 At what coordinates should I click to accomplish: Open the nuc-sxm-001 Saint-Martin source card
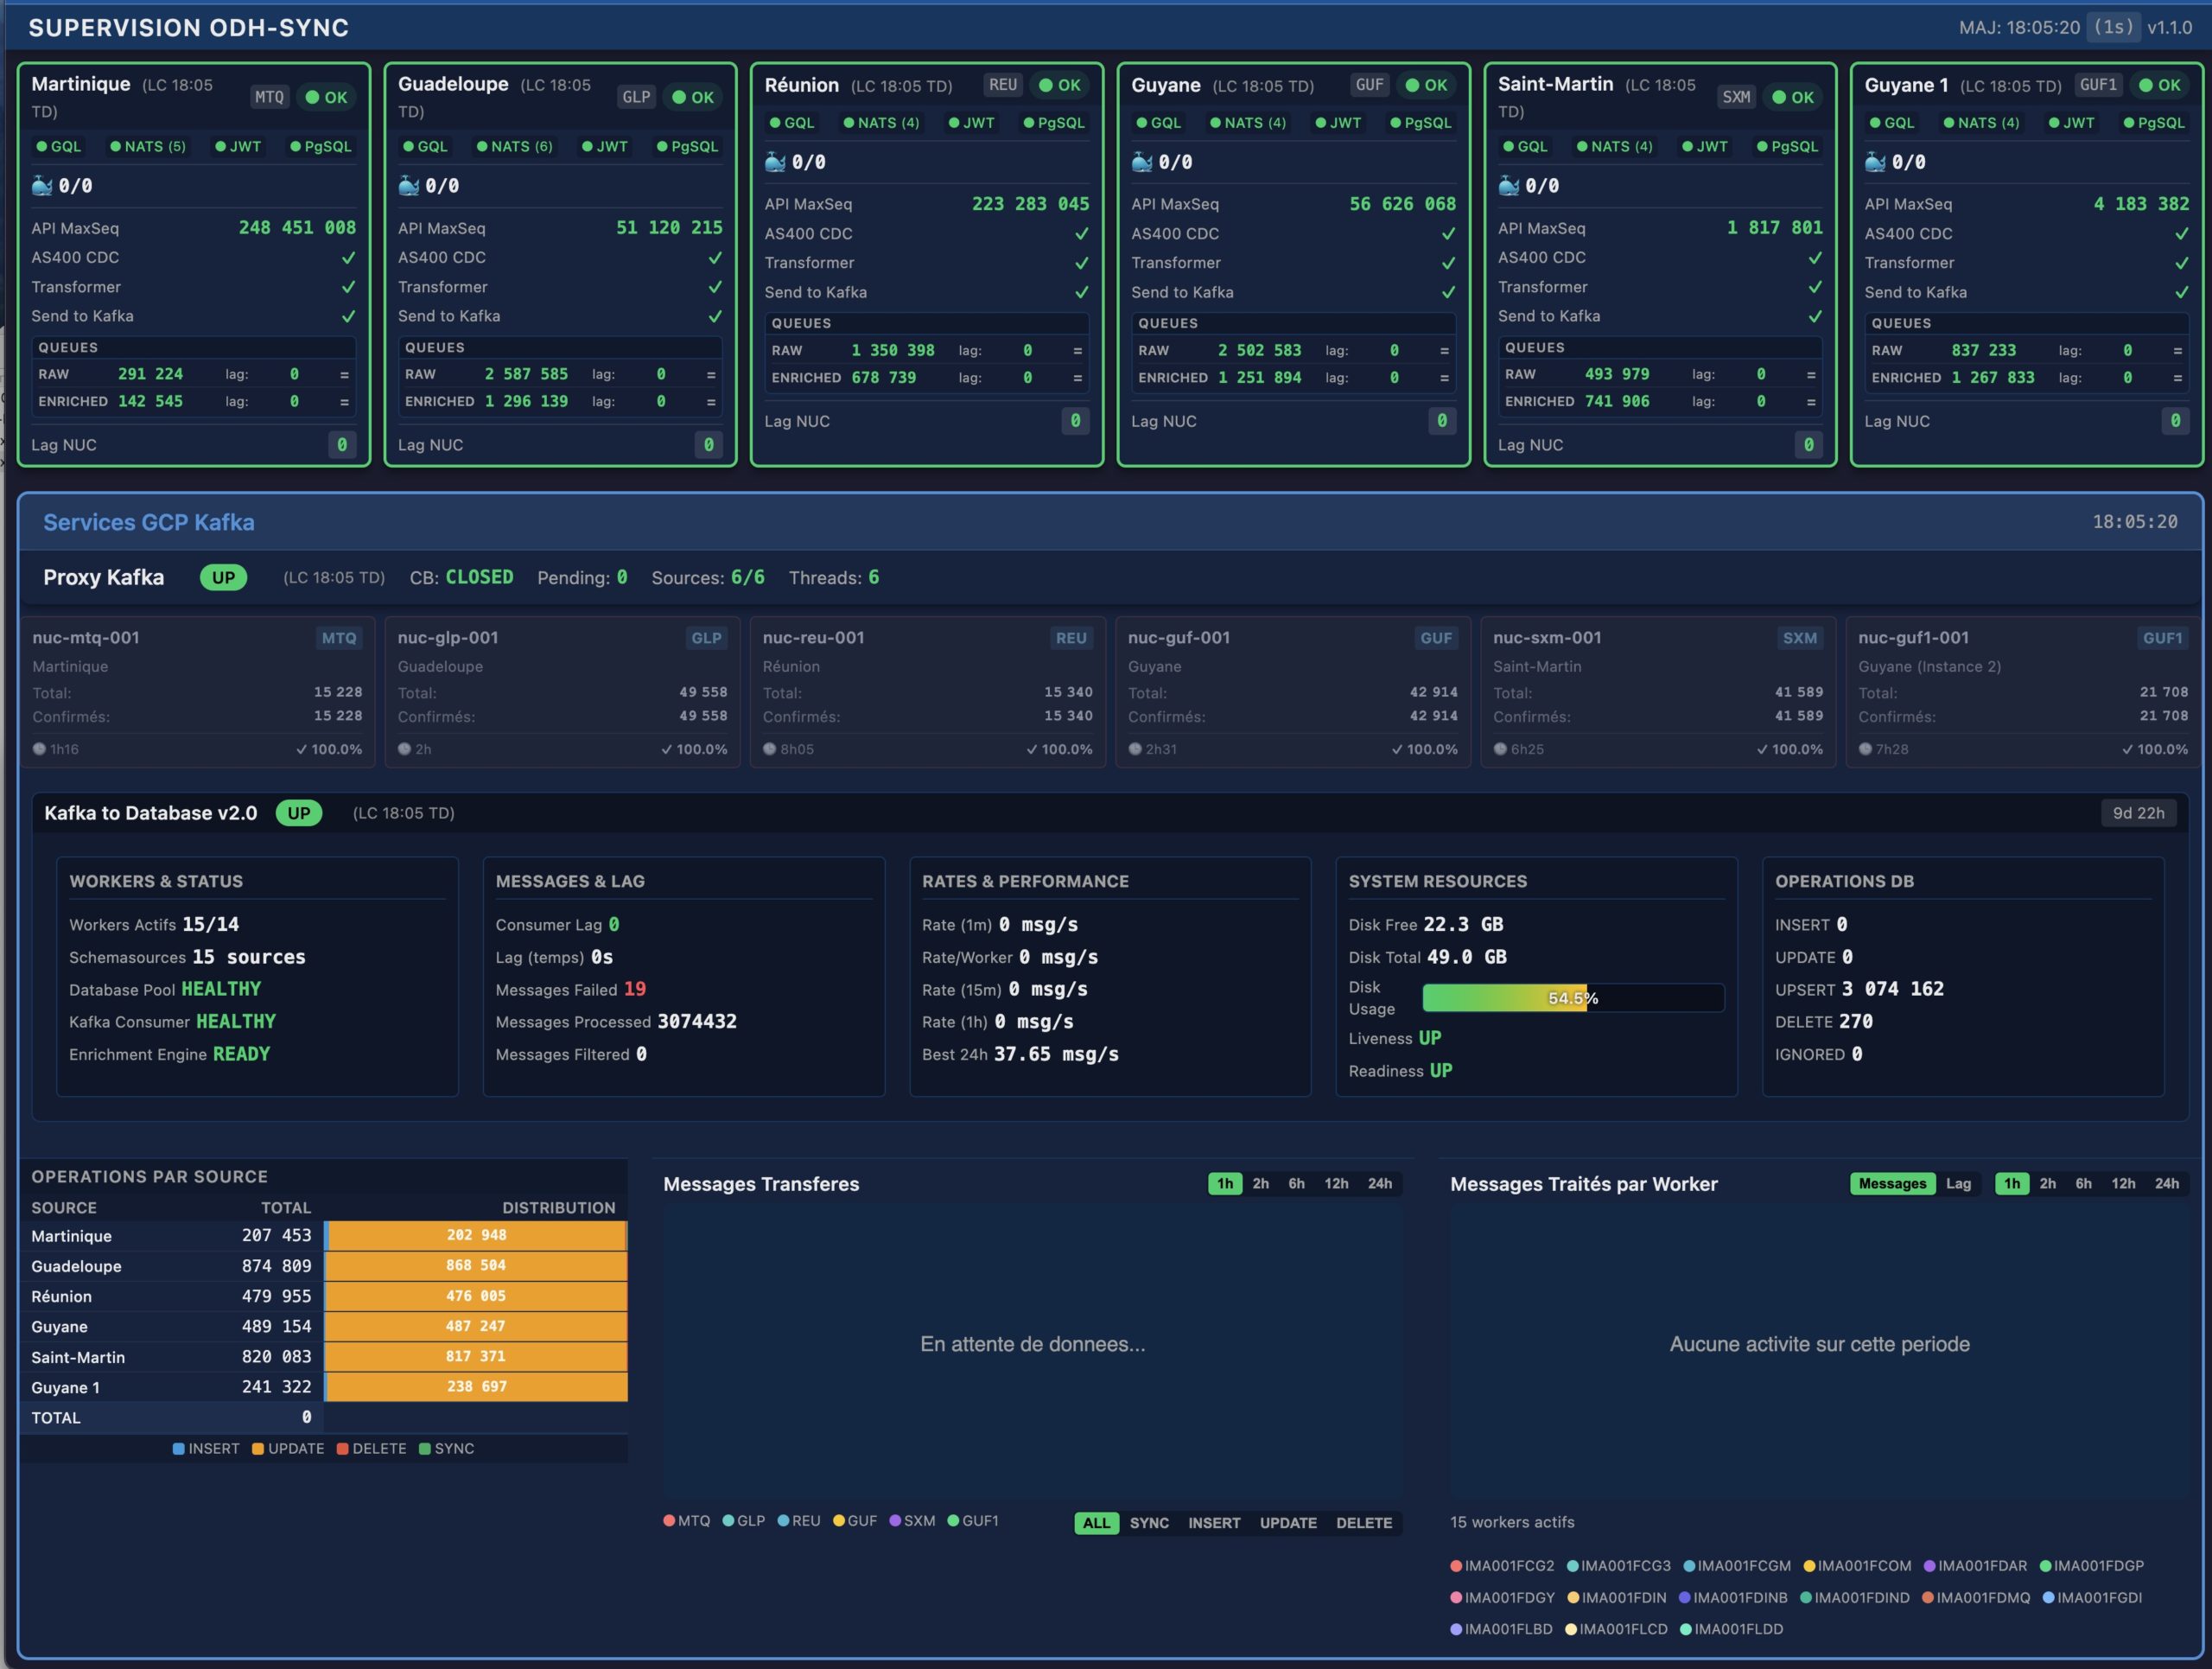pos(1657,691)
